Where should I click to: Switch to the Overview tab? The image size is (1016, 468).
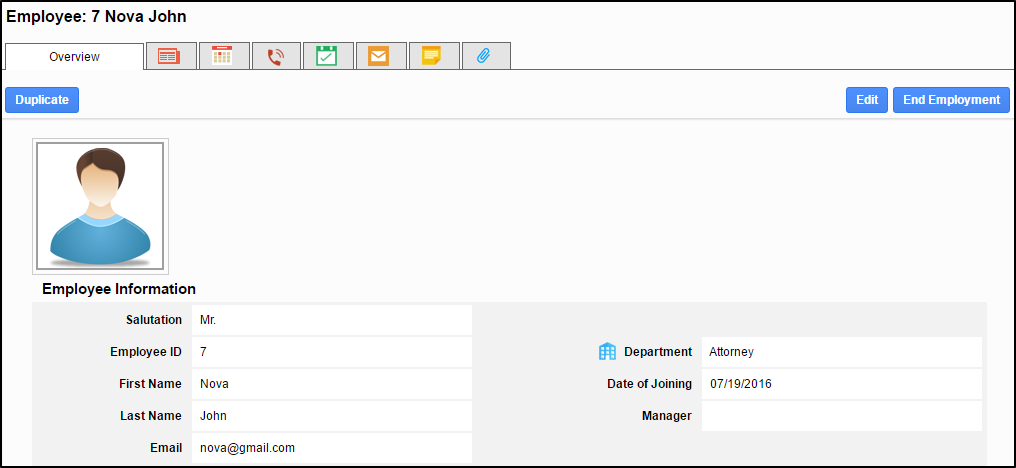(75, 57)
